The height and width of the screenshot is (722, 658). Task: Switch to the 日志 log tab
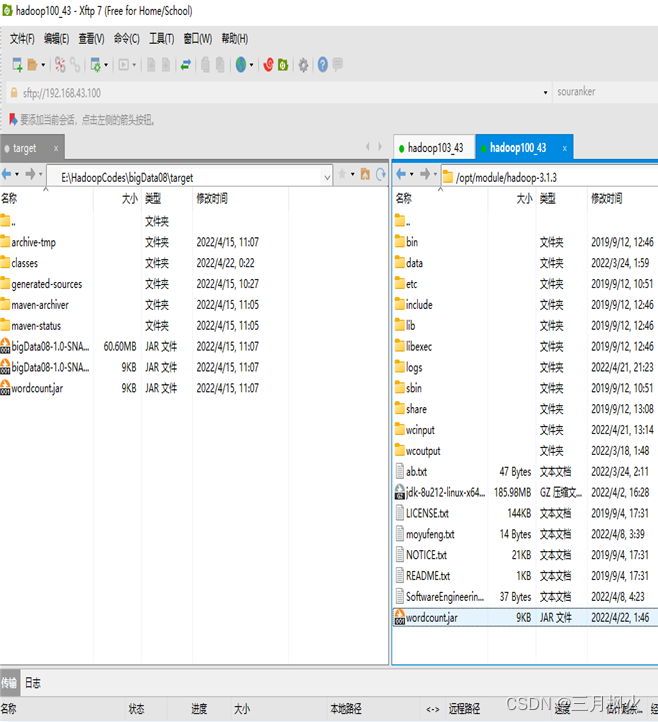(32, 683)
